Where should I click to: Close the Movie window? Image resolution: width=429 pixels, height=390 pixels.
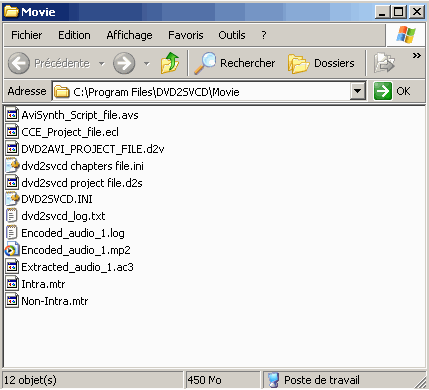pos(417,12)
